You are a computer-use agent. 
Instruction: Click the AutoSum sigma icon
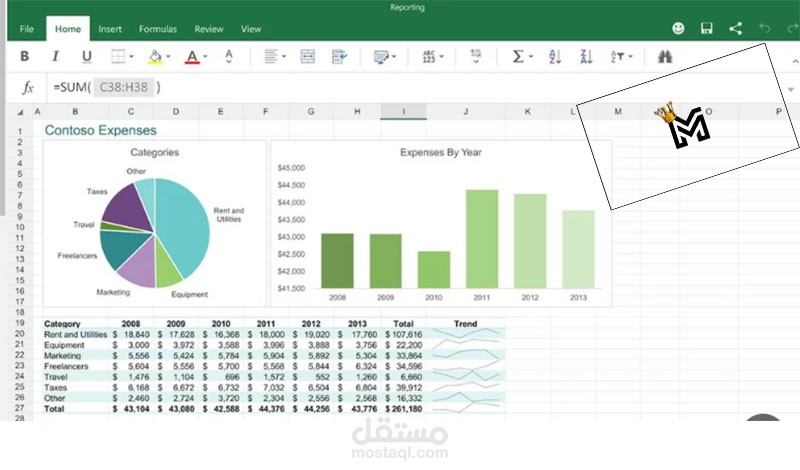(518, 56)
